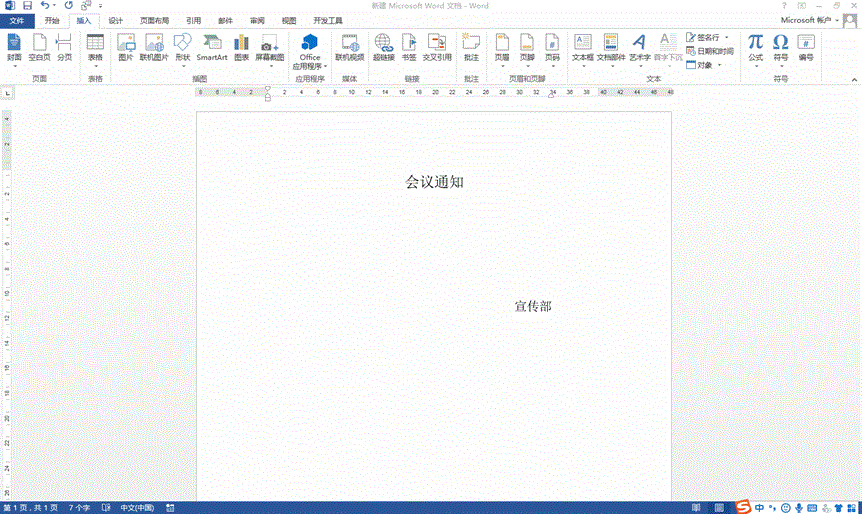Click the 图片 picture insert icon

click(125, 47)
